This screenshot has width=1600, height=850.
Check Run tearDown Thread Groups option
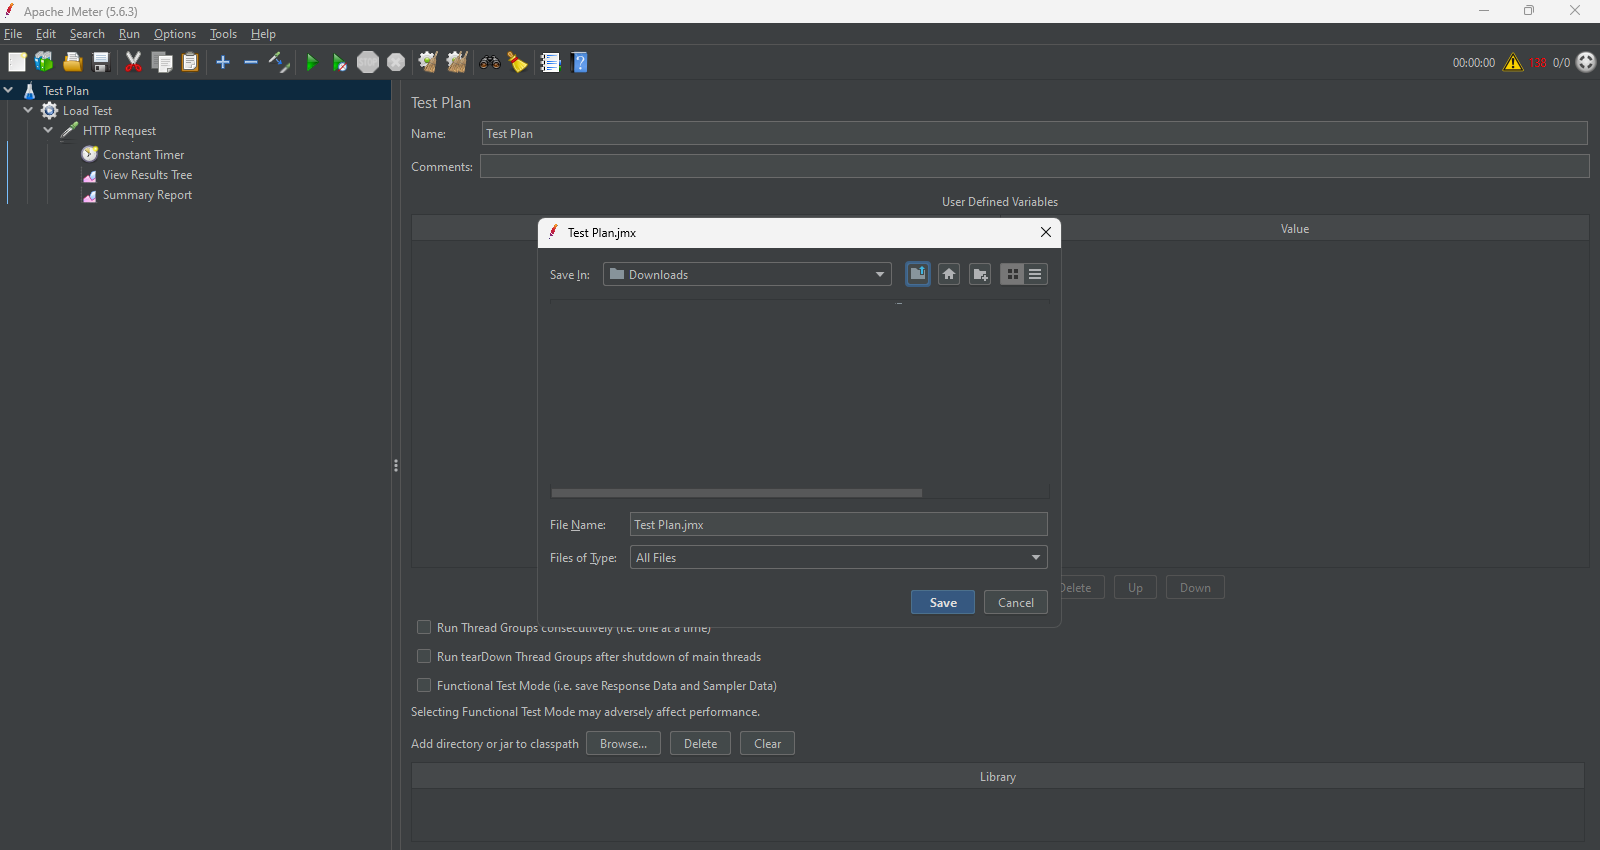pos(424,656)
